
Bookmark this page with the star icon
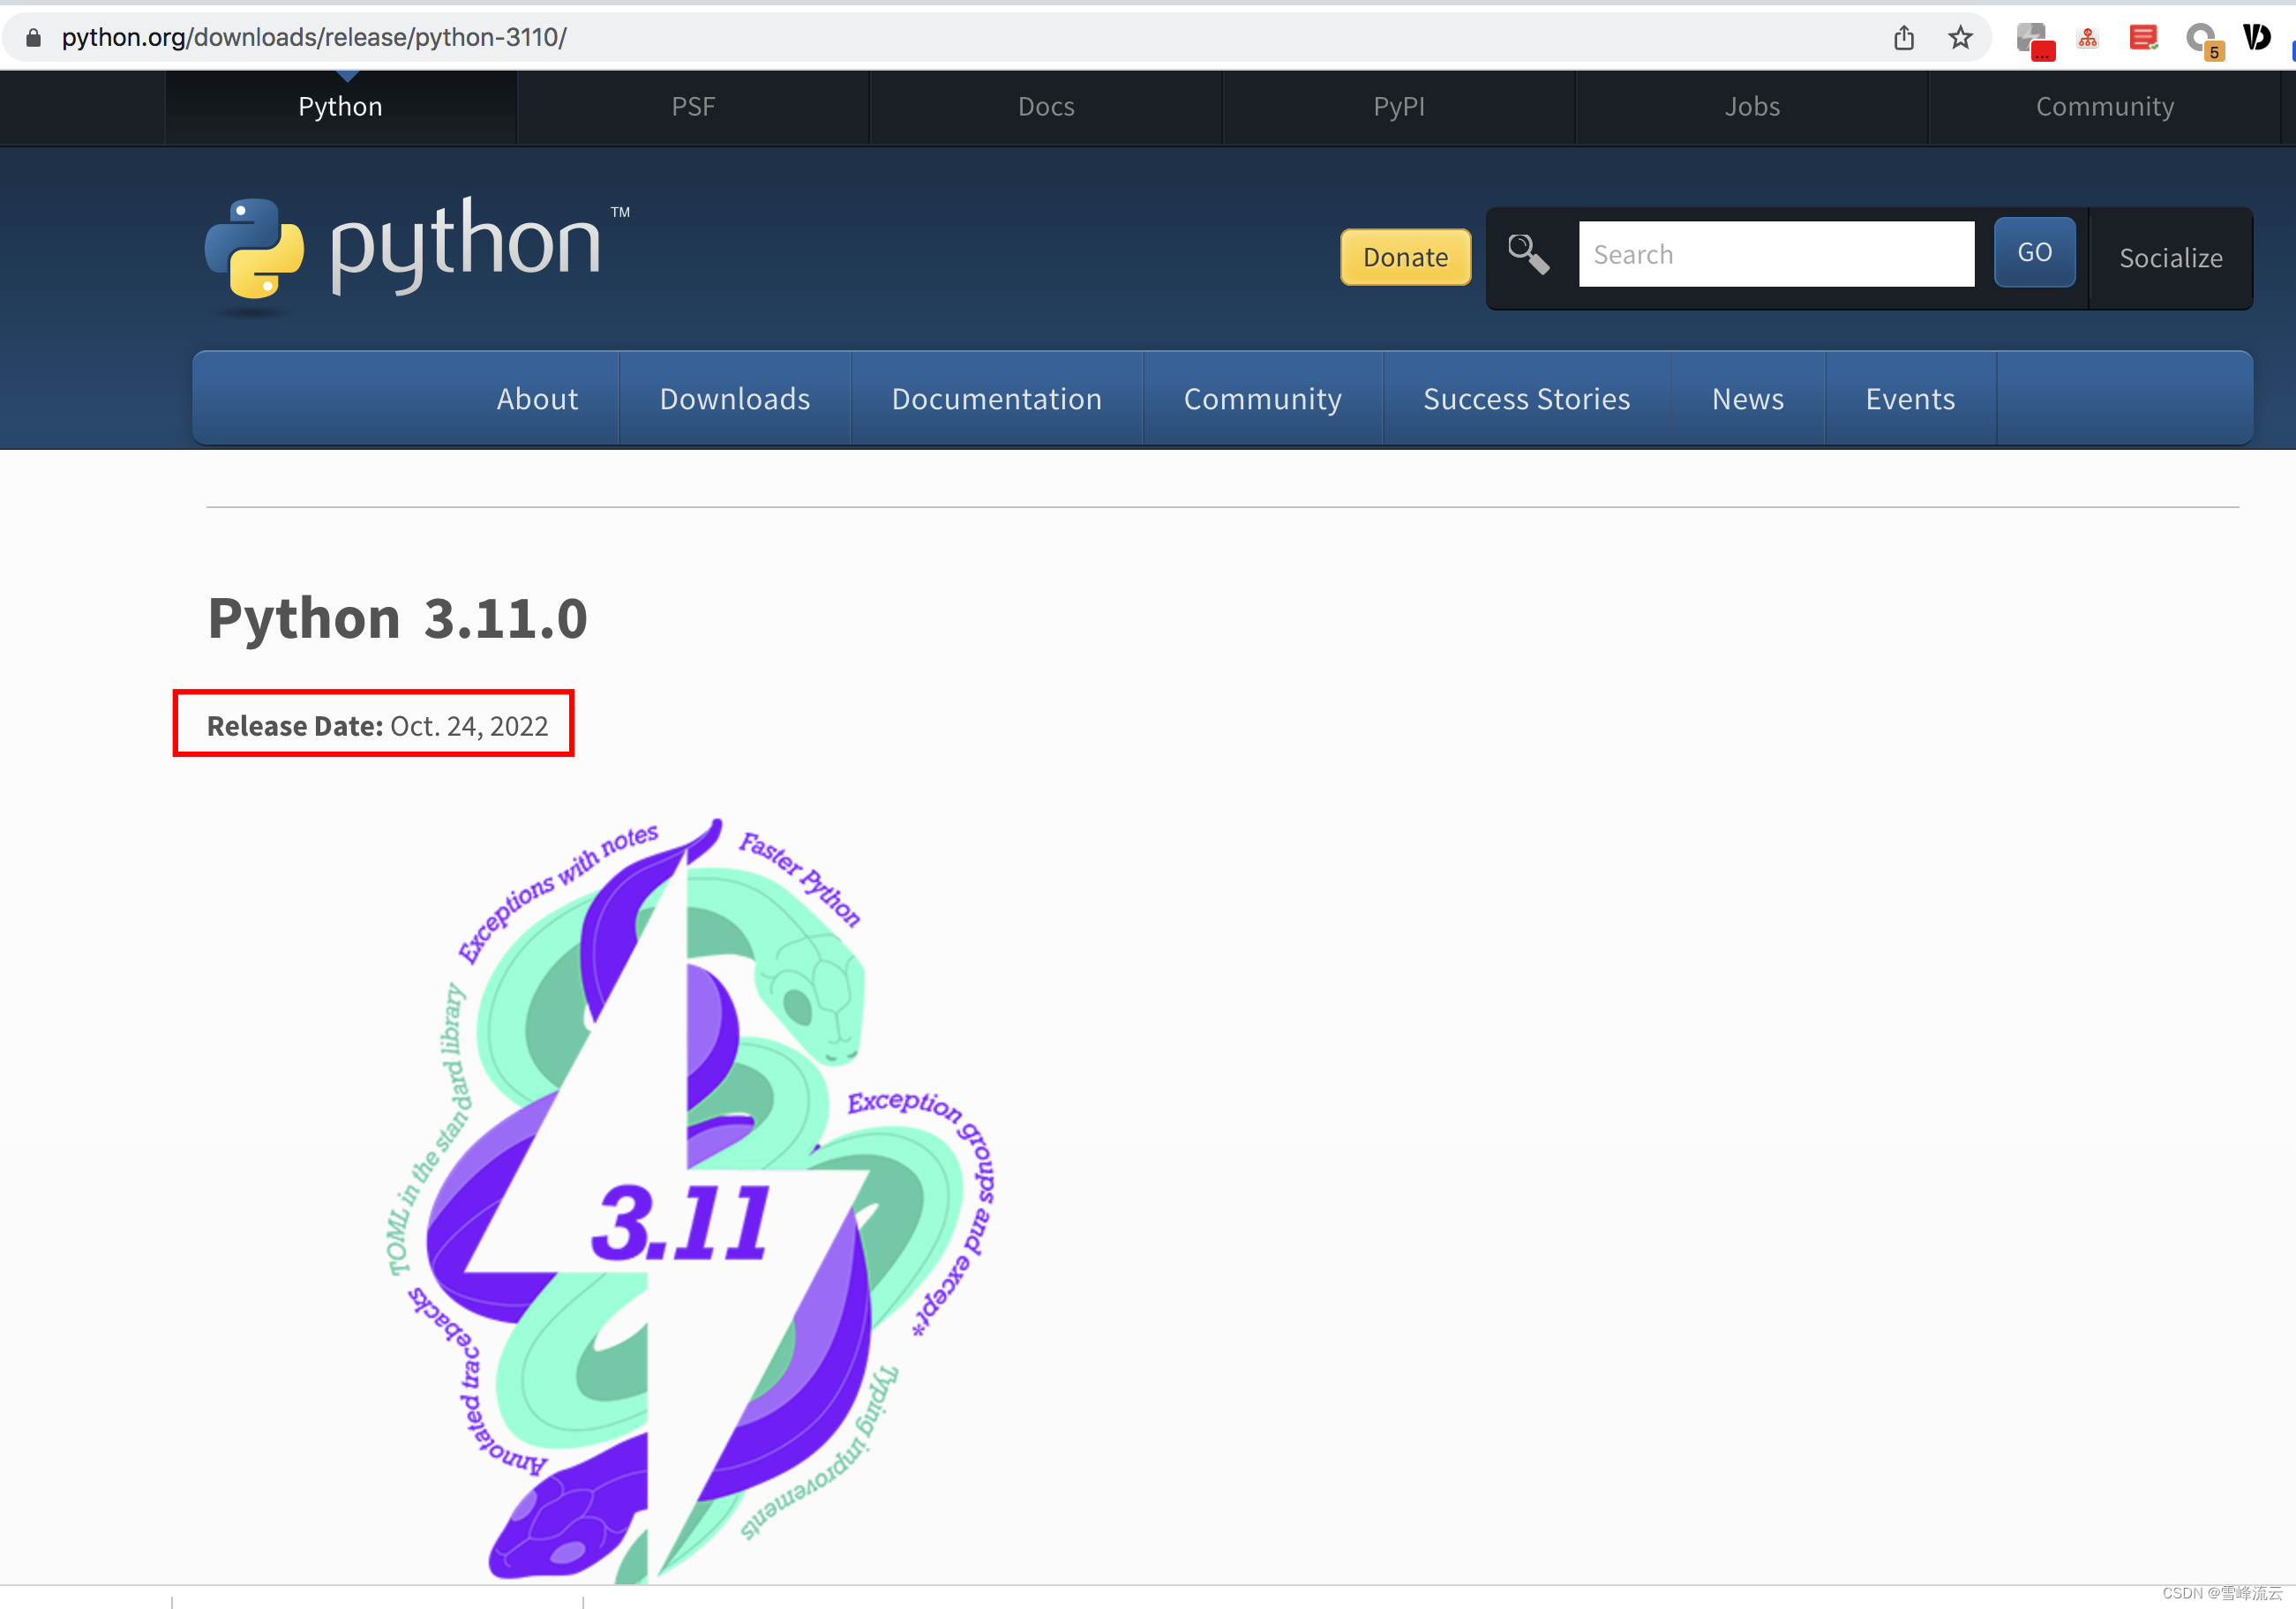pos(1959,38)
